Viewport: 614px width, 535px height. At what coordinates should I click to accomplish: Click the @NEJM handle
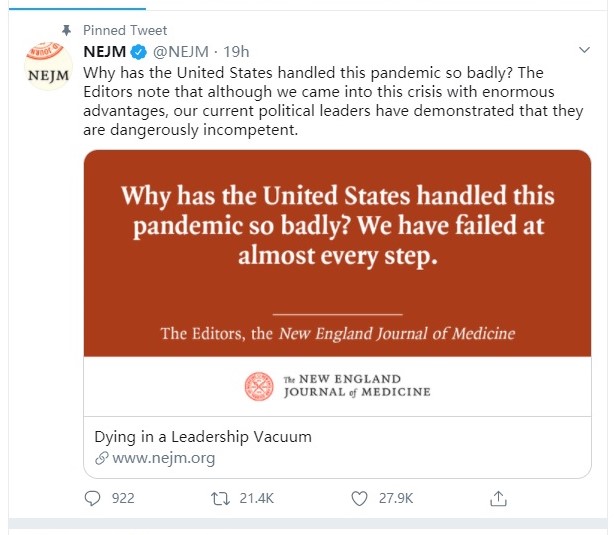click(182, 49)
